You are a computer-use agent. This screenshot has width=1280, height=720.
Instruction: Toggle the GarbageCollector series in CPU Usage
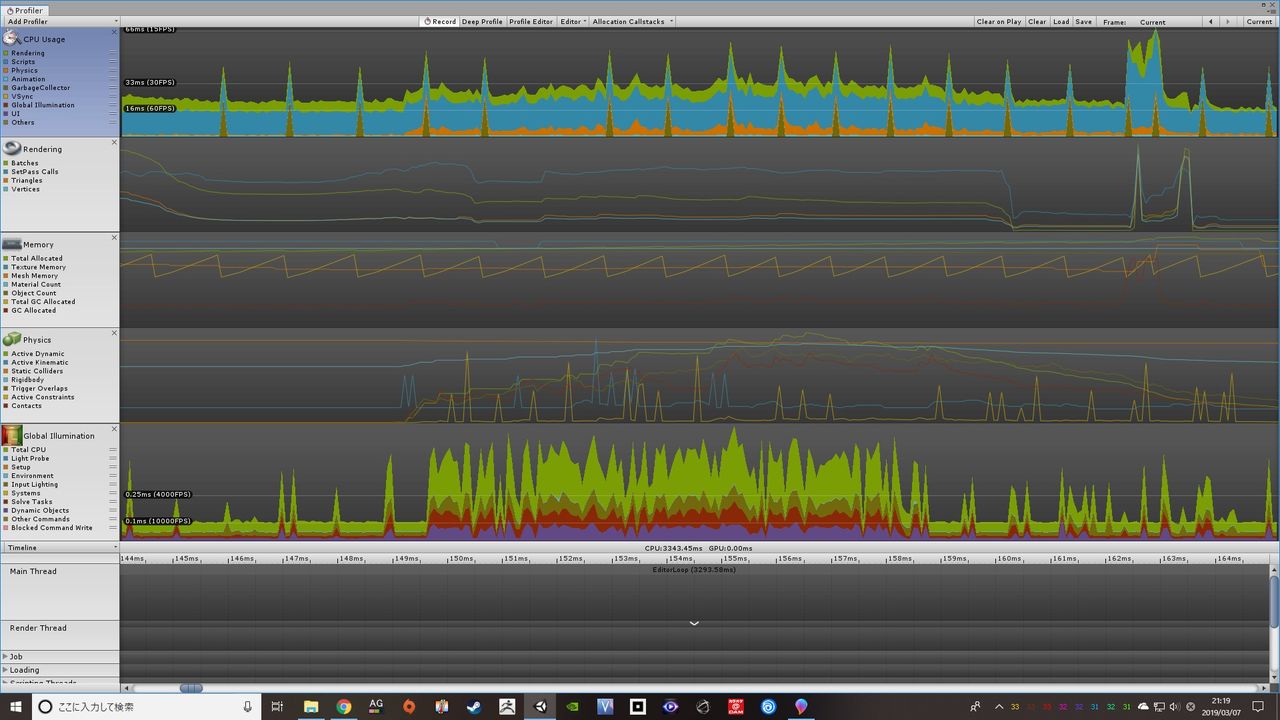coord(41,88)
